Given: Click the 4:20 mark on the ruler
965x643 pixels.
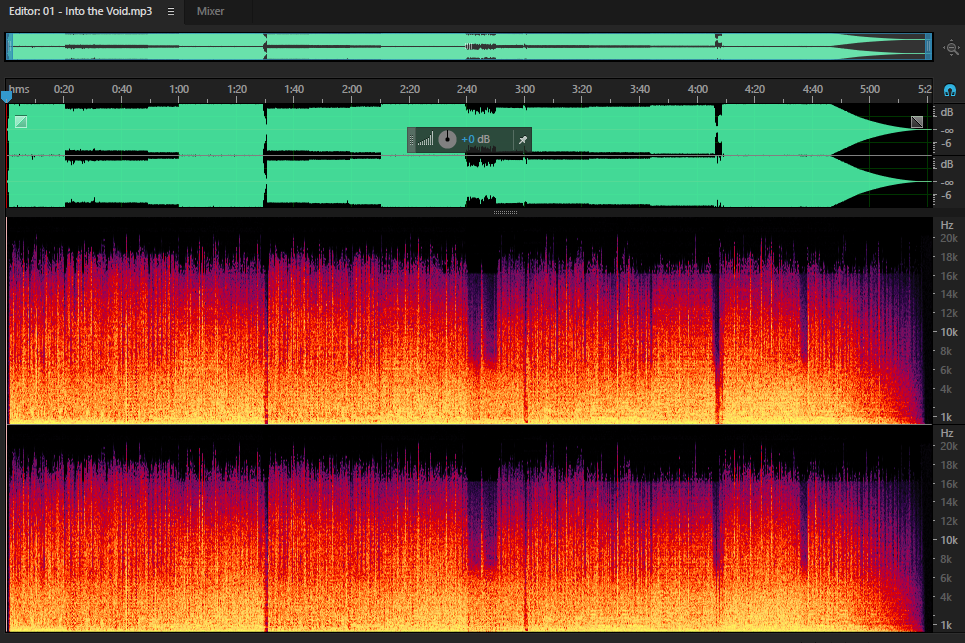Looking at the screenshot, I should click(x=755, y=89).
